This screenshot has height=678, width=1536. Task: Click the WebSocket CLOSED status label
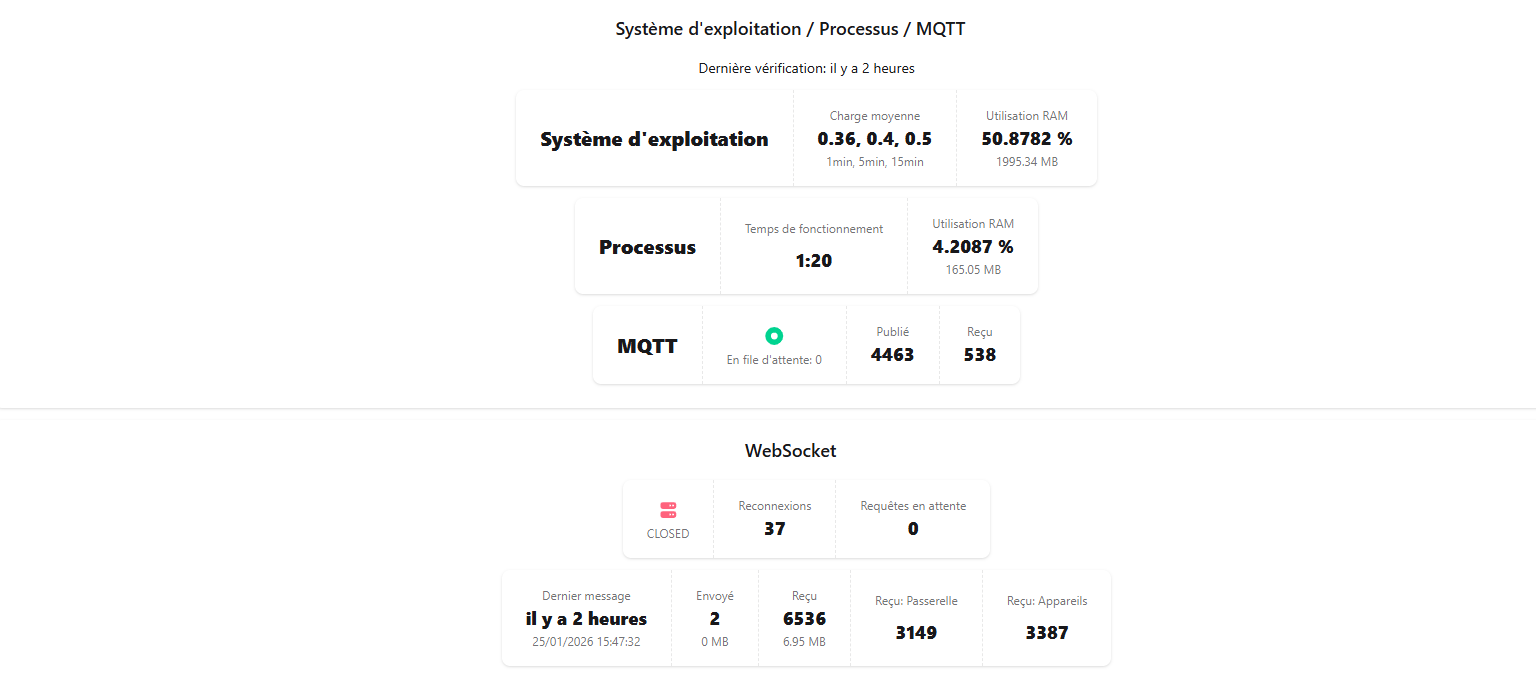click(x=668, y=534)
